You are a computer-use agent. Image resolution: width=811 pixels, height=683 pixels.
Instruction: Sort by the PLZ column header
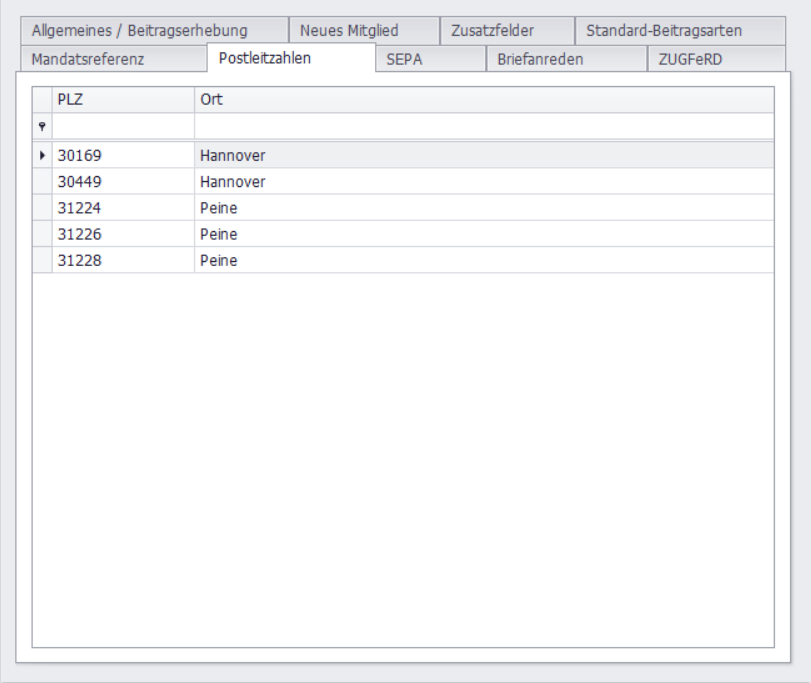(123, 100)
